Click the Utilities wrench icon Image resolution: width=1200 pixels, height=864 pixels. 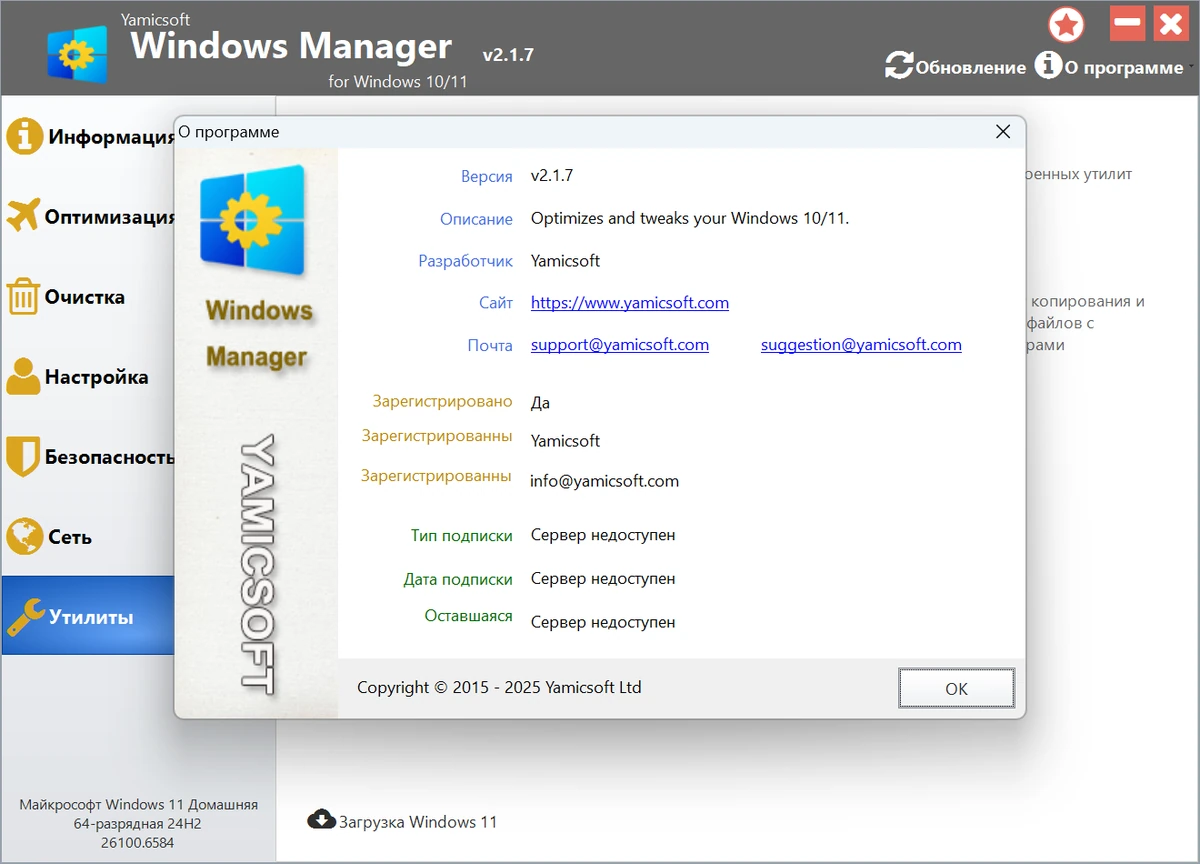25,617
